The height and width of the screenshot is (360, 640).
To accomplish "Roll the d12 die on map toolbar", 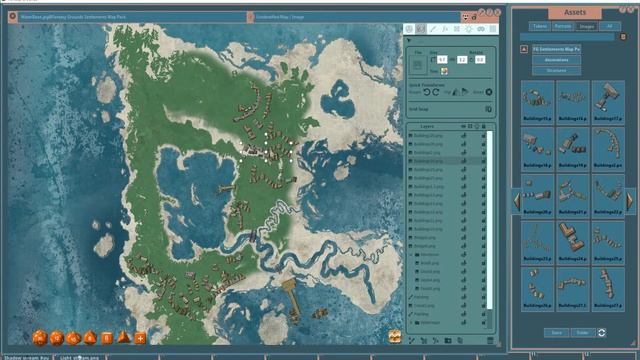I will [x=57, y=338].
